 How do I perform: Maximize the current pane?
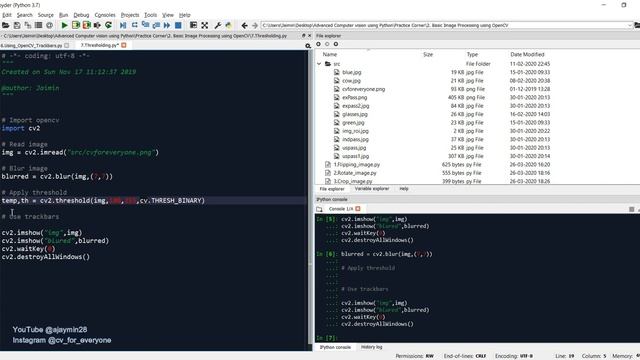(193, 25)
